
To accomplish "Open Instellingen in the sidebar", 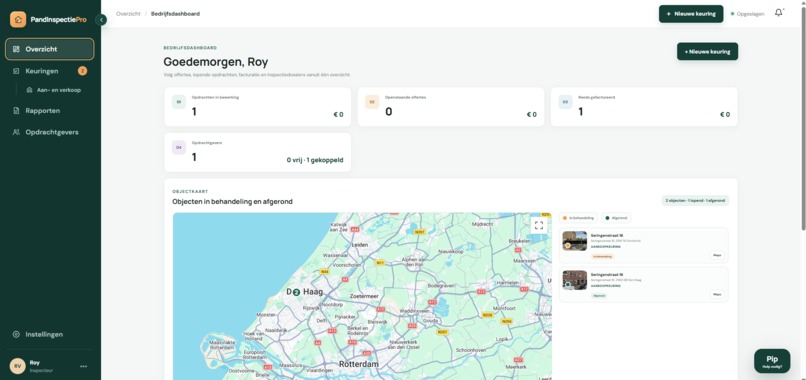I will pos(50,334).
